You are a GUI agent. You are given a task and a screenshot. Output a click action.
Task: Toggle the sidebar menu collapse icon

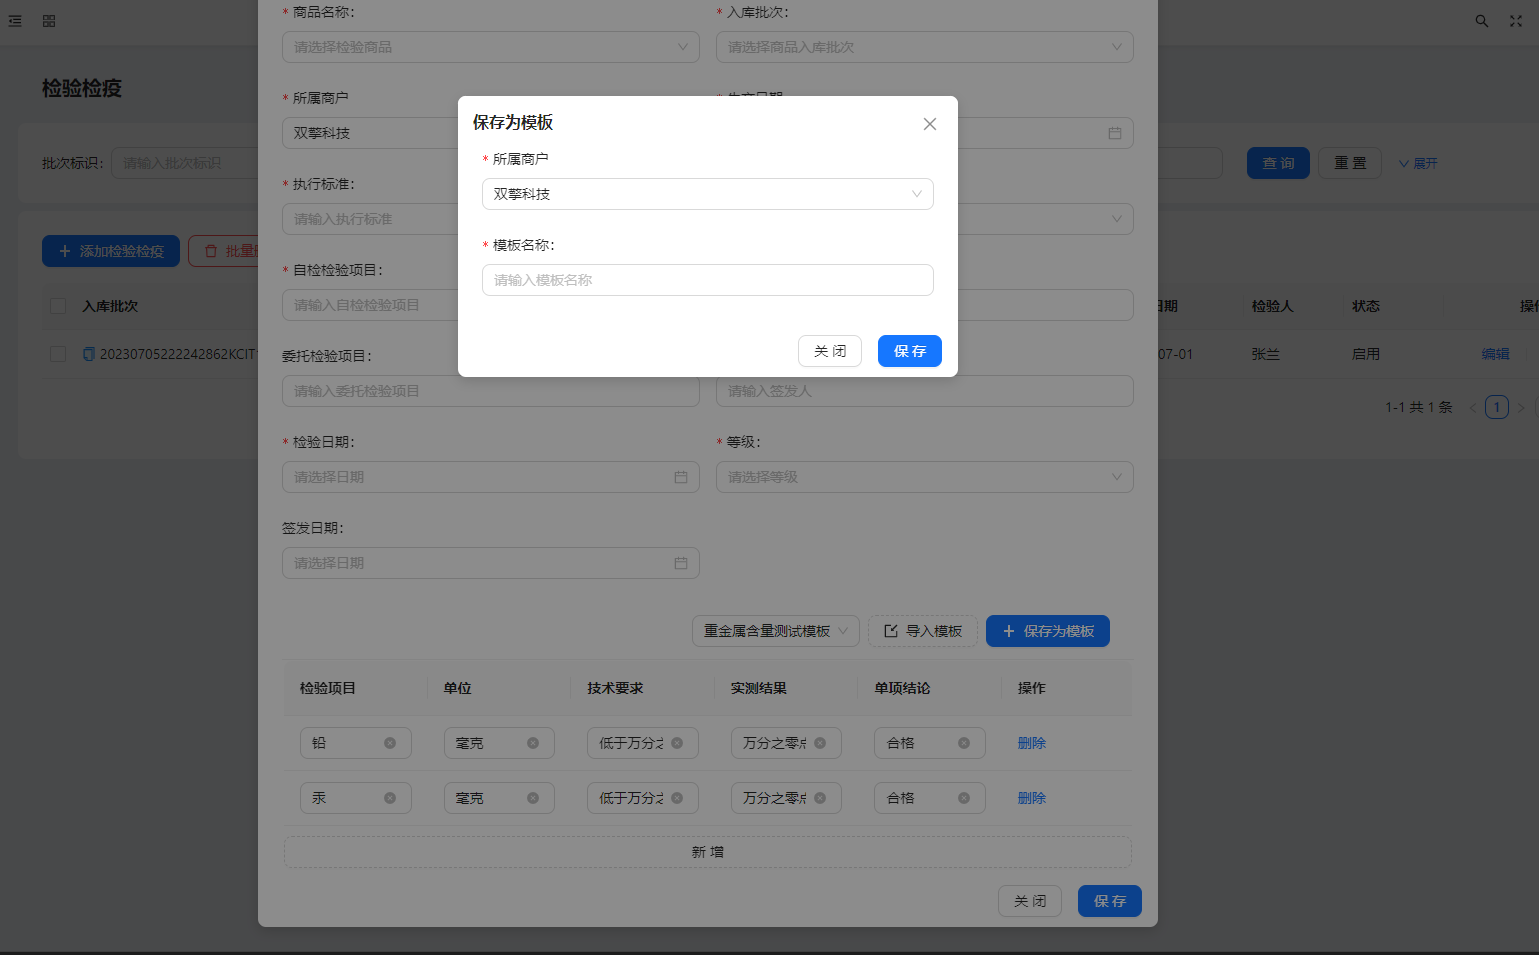click(15, 21)
